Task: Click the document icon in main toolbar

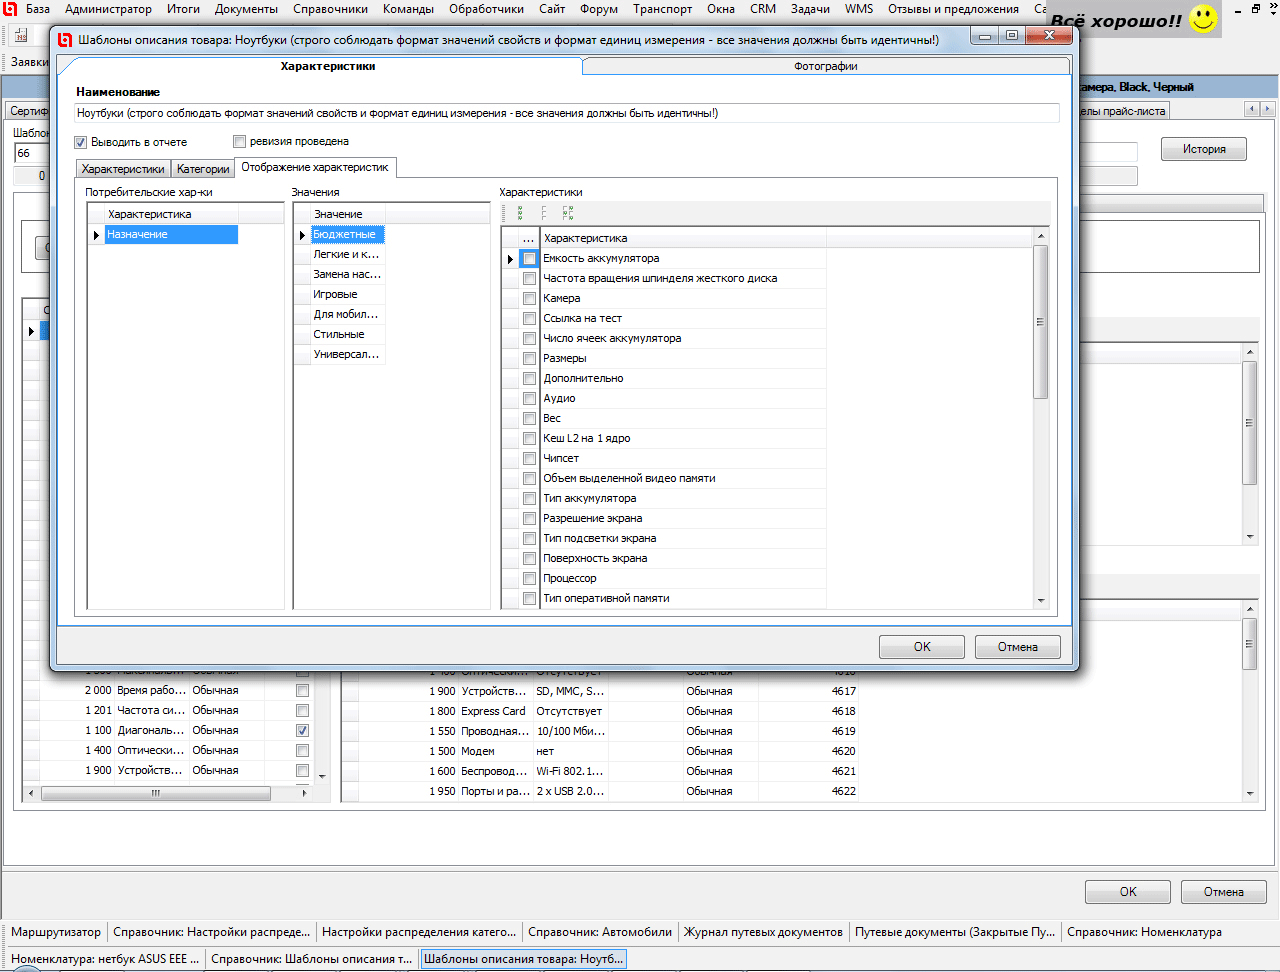Action: point(20,35)
